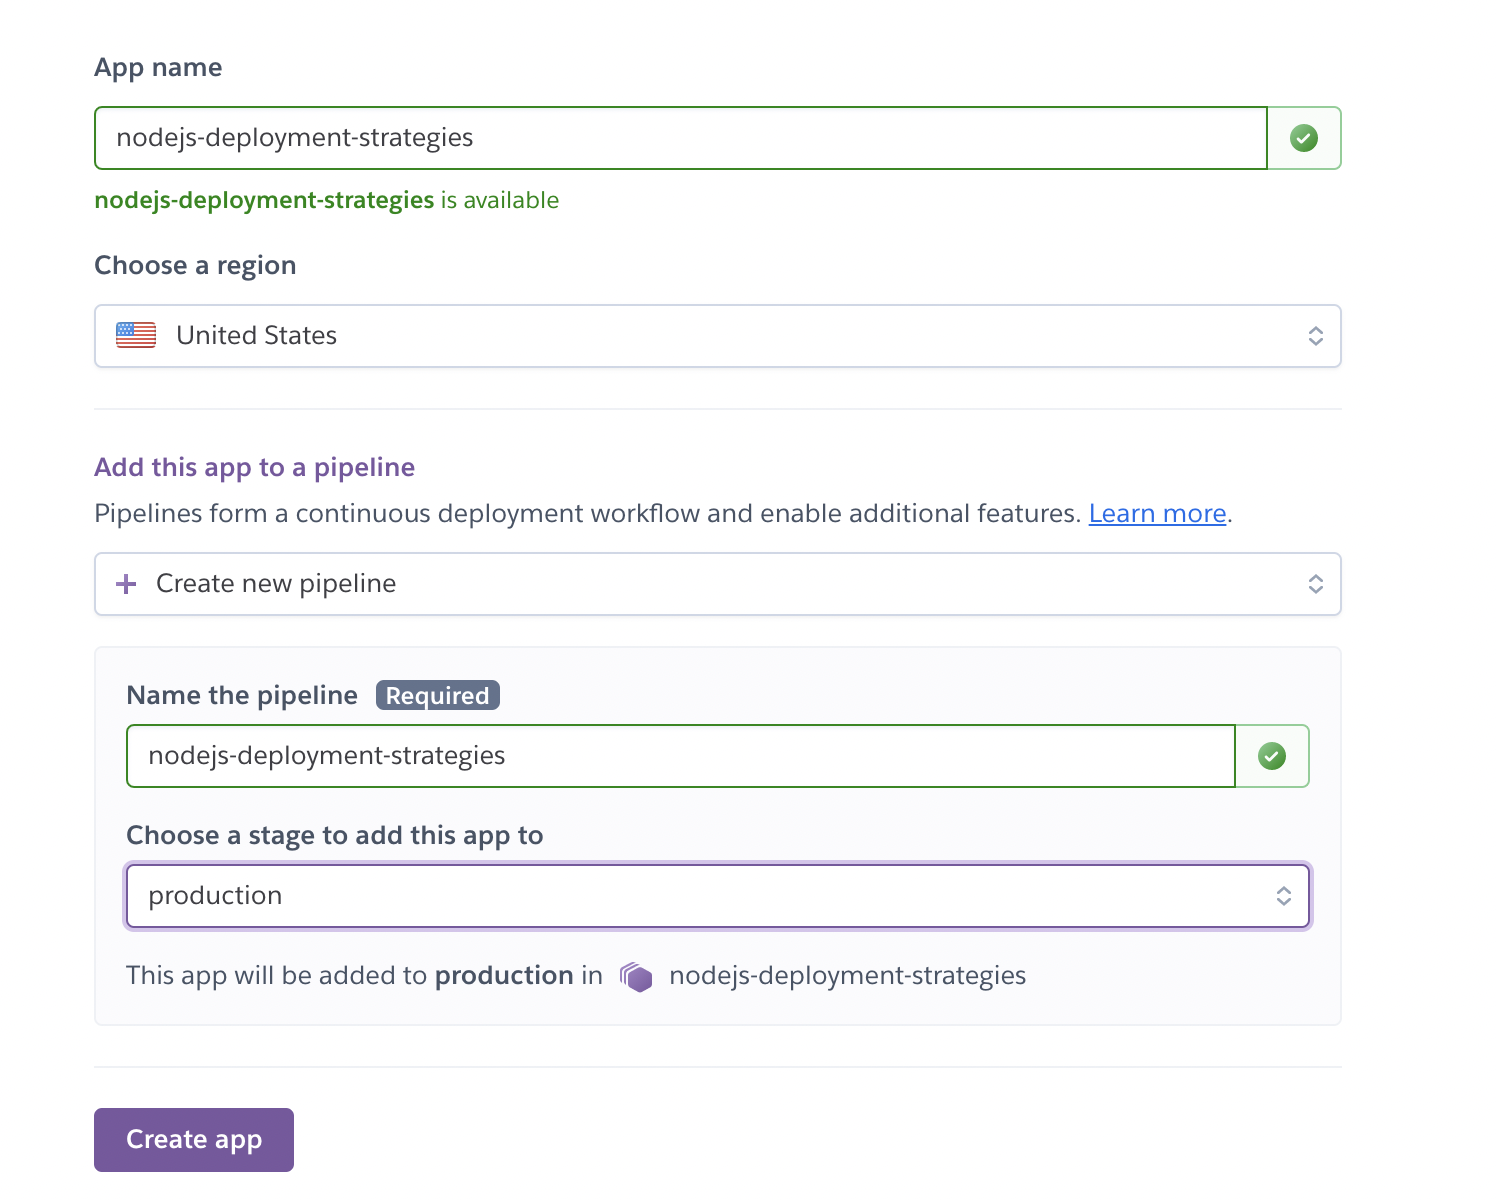Viewport: 1496px width, 1200px height.
Task: Click the pipeline name beside the hexagon icon
Action: 847,976
